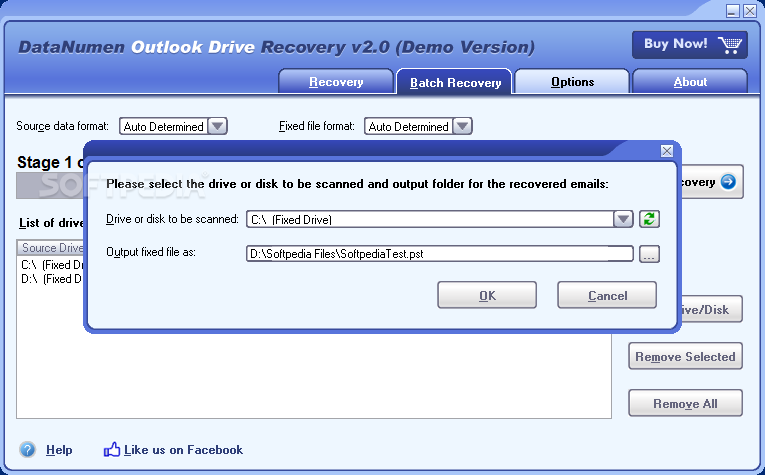765x475 pixels.
Task: Refresh the drive list with green arrows icon
Action: [649, 219]
